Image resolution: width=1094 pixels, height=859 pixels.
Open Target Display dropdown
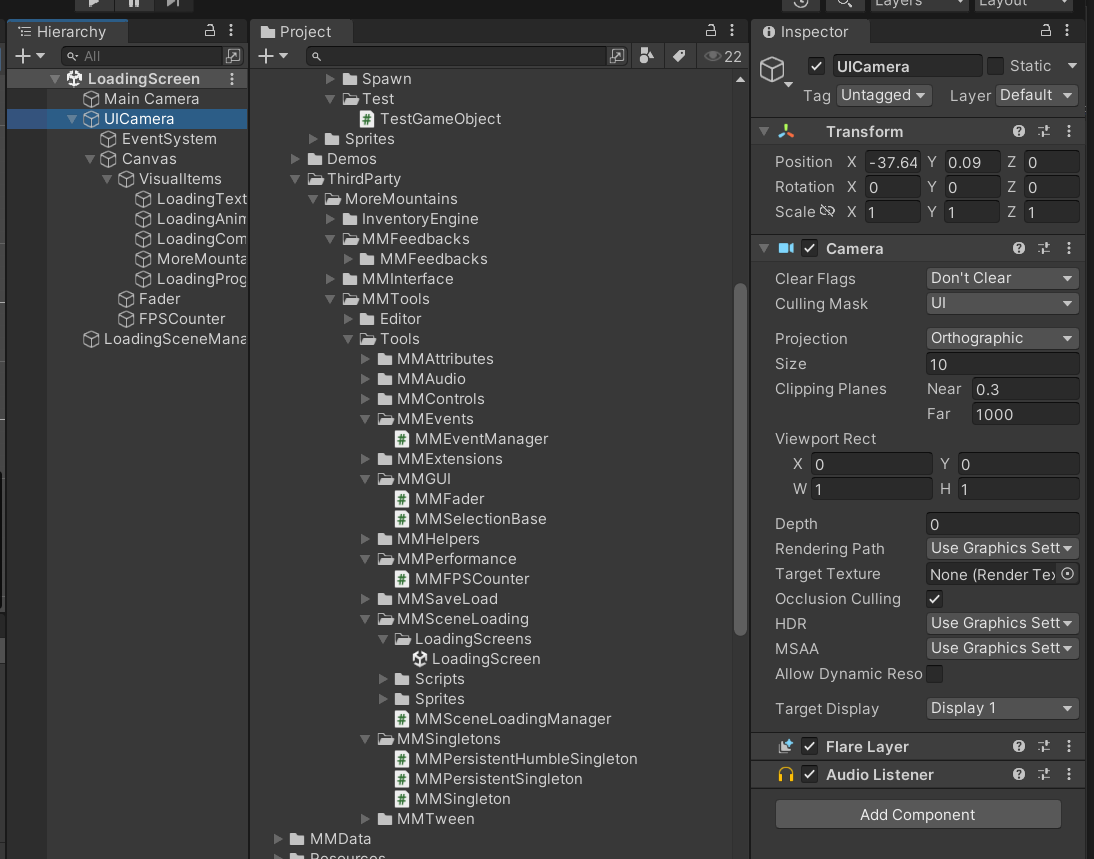tap(1002, 708)
